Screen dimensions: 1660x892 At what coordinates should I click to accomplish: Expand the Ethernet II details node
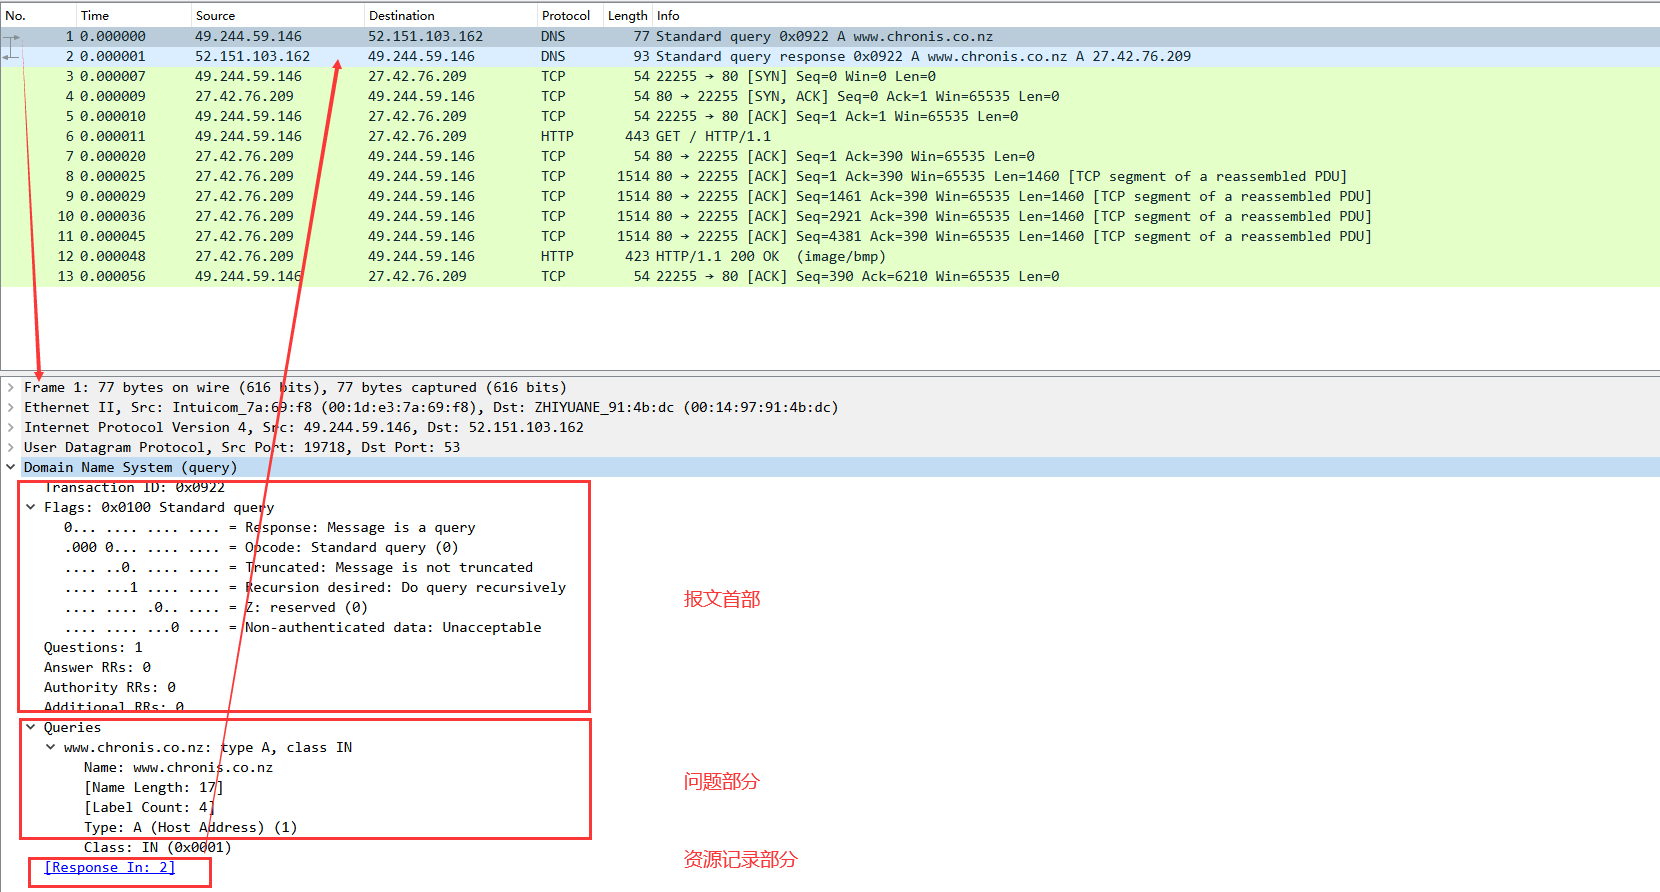pyautogui.click(x=11, y=407)
